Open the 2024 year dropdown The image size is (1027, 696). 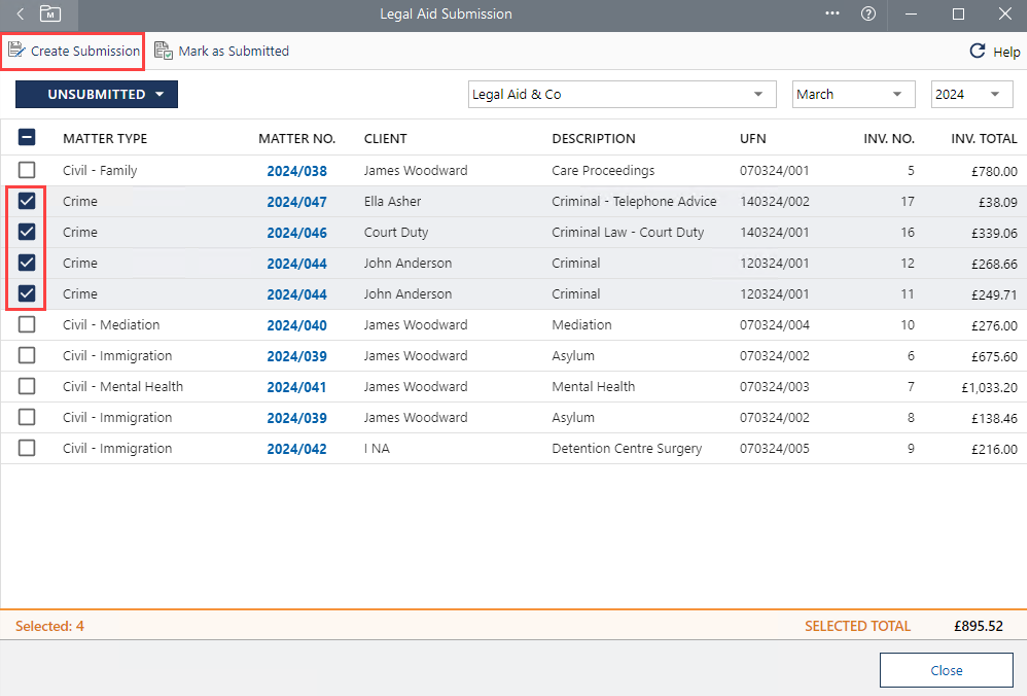tap(970, 94)
